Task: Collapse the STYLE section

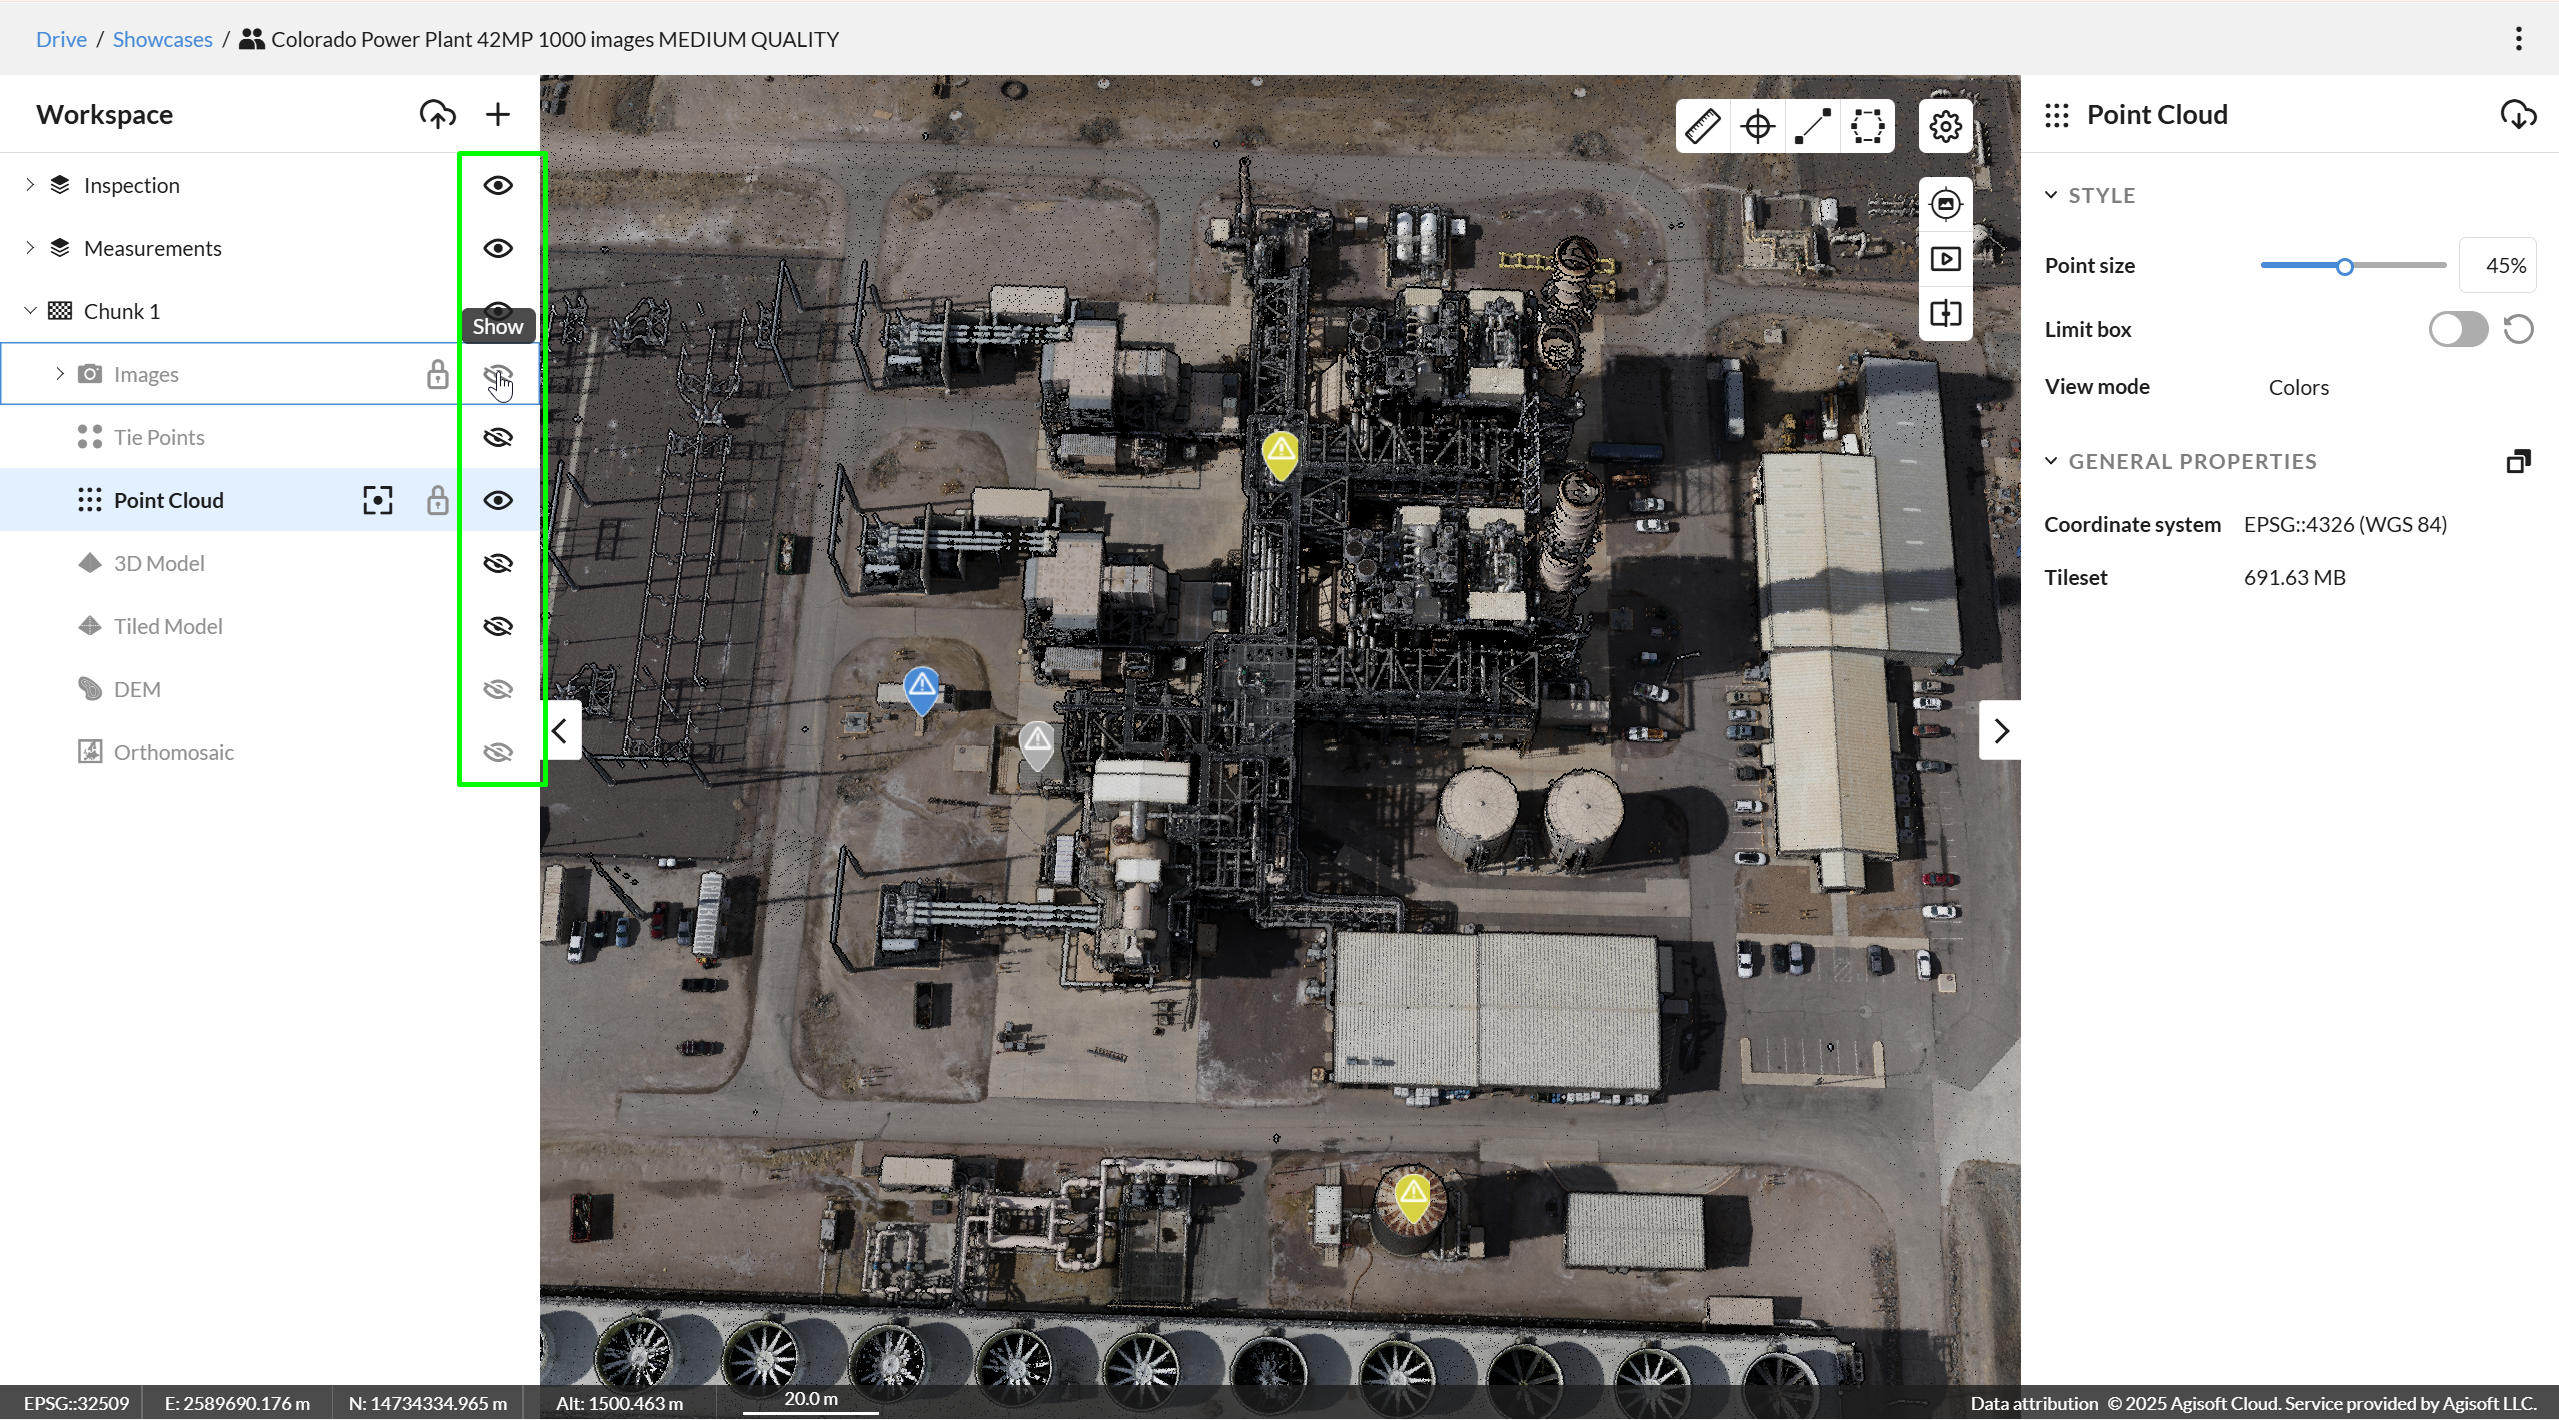Action: (x=2051, y=196)
